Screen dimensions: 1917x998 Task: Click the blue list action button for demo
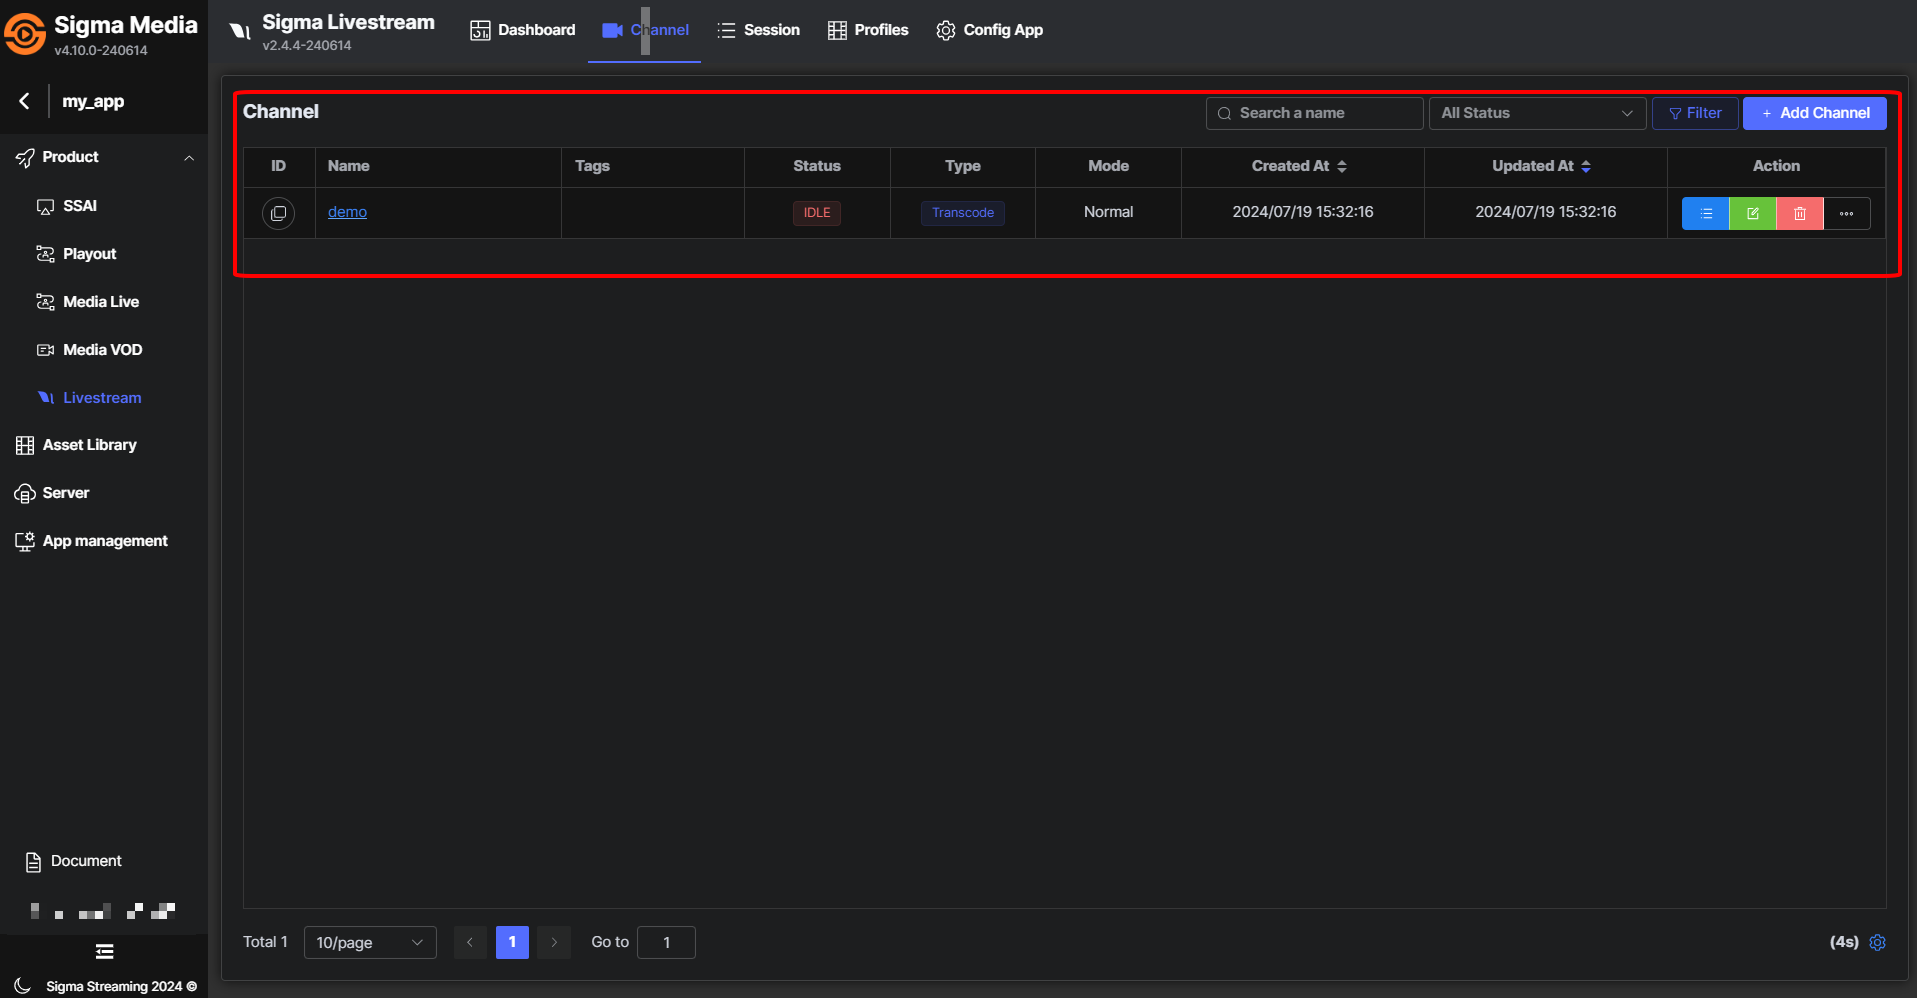click(1705, 213)
